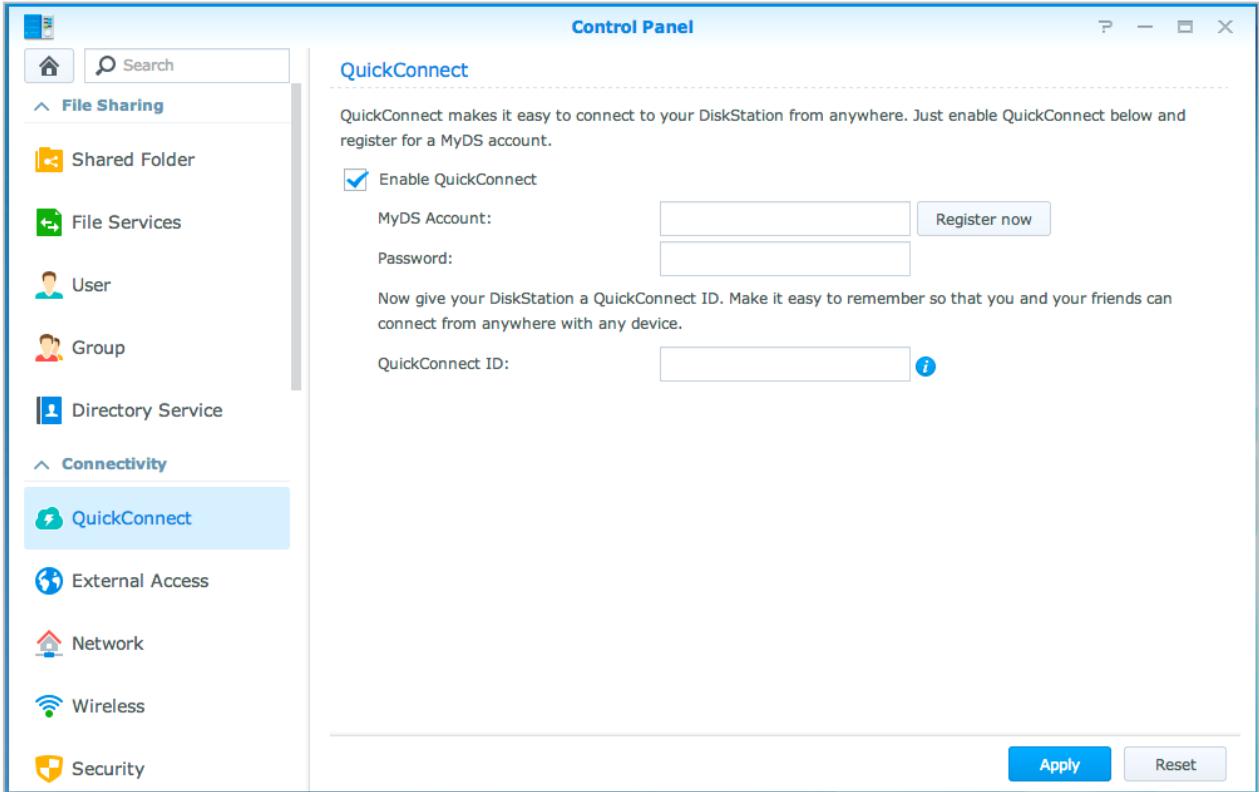This screenshot has width=1259, height=792.
Task: Go to Wireless settings
Action: [157, 706]
